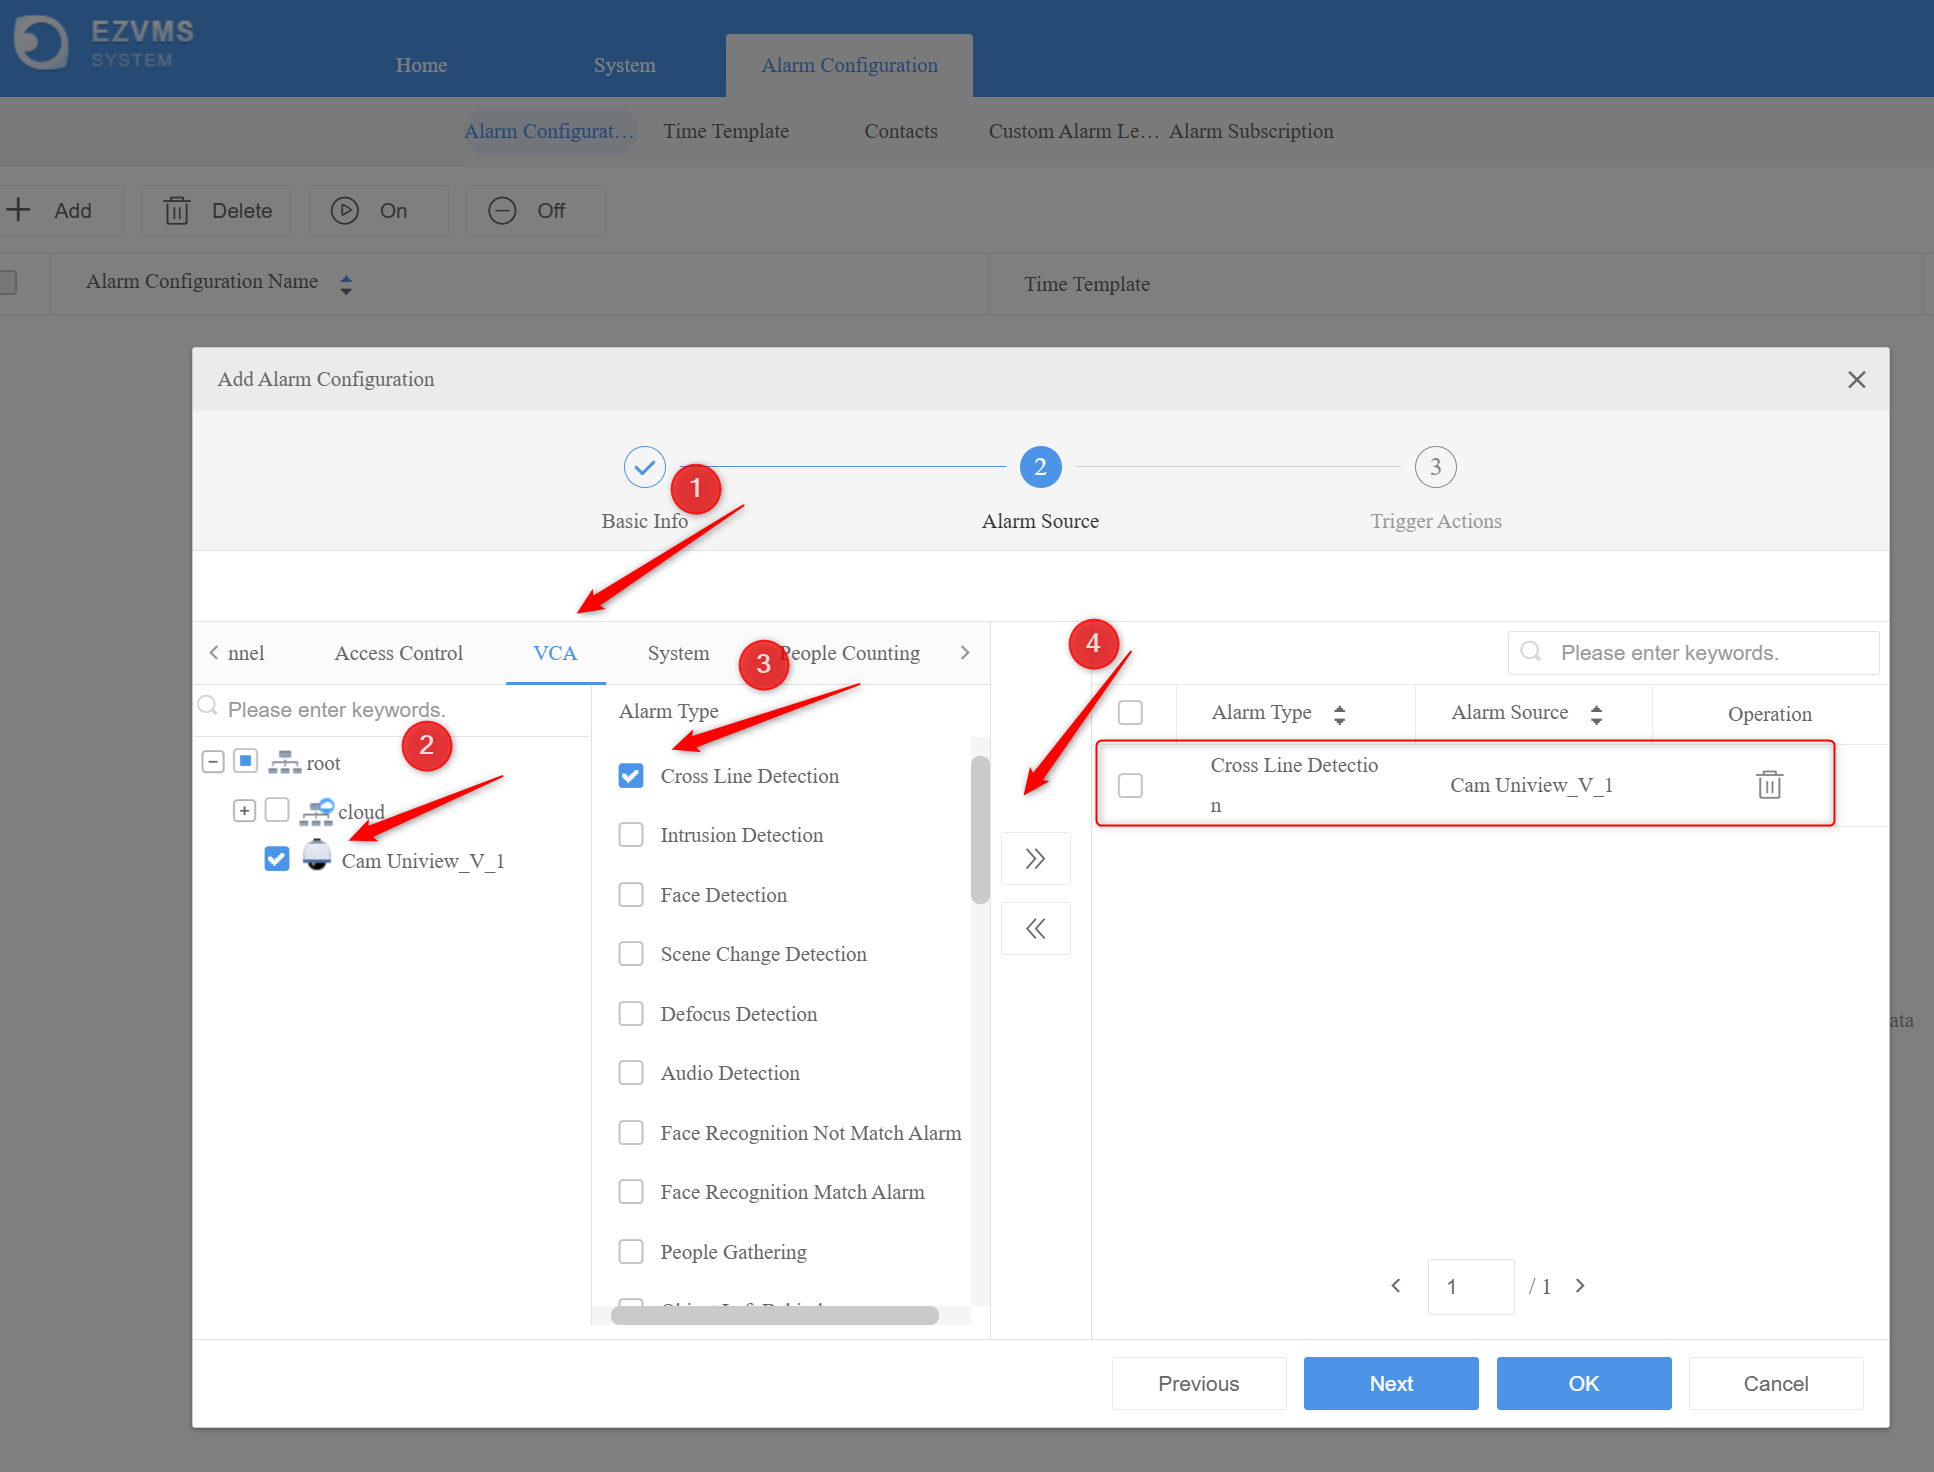This screenshot has height=1472, width=1934.
Task: Select all rows in selected alarms table
Action: (1130, 713)
